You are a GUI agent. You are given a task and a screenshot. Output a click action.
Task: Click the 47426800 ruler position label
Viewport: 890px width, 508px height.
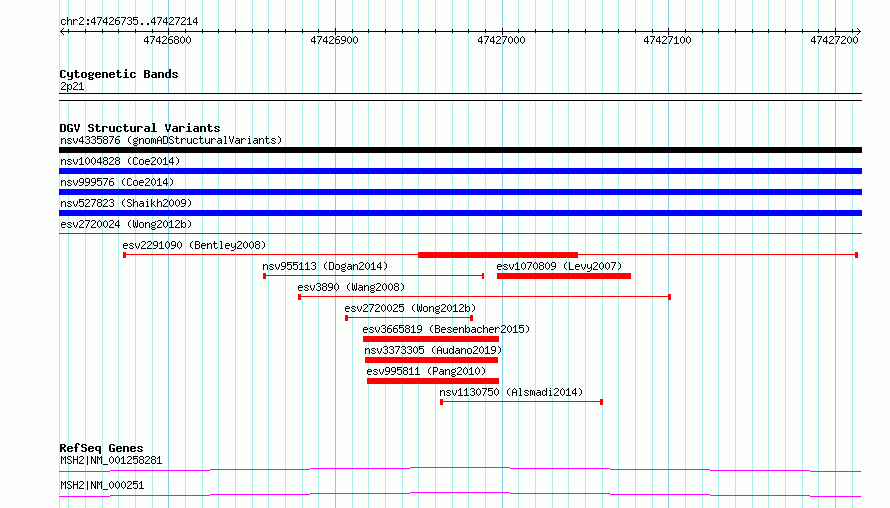click(167, 40)
